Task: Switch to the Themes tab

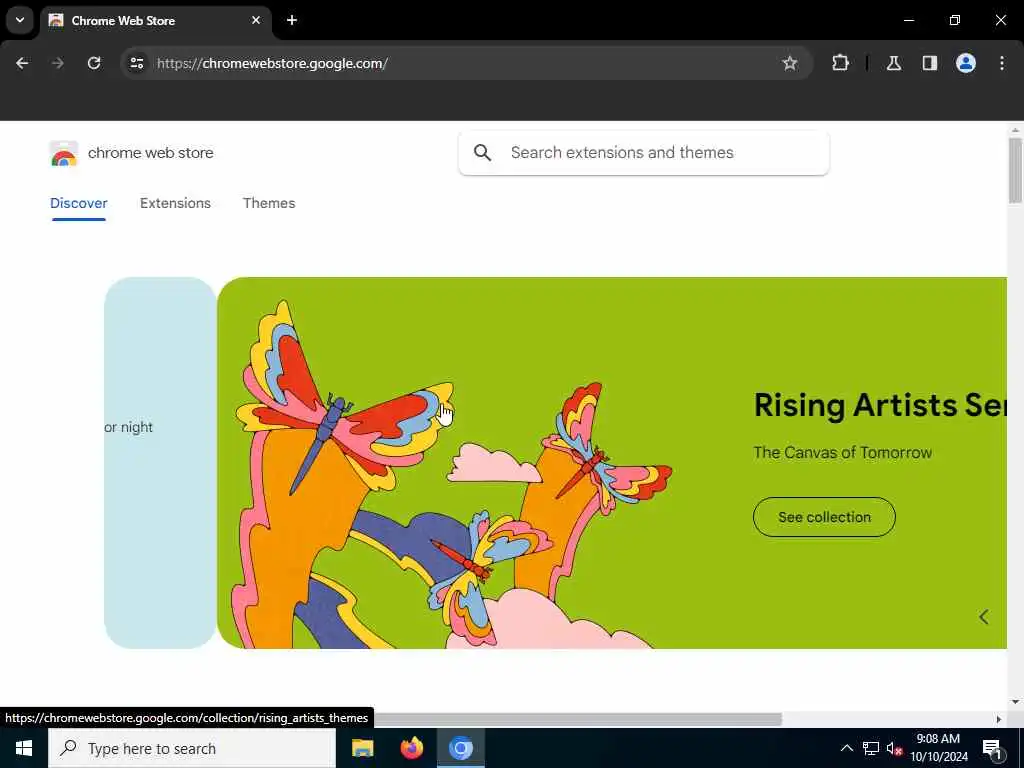Action: pos(269,203)
